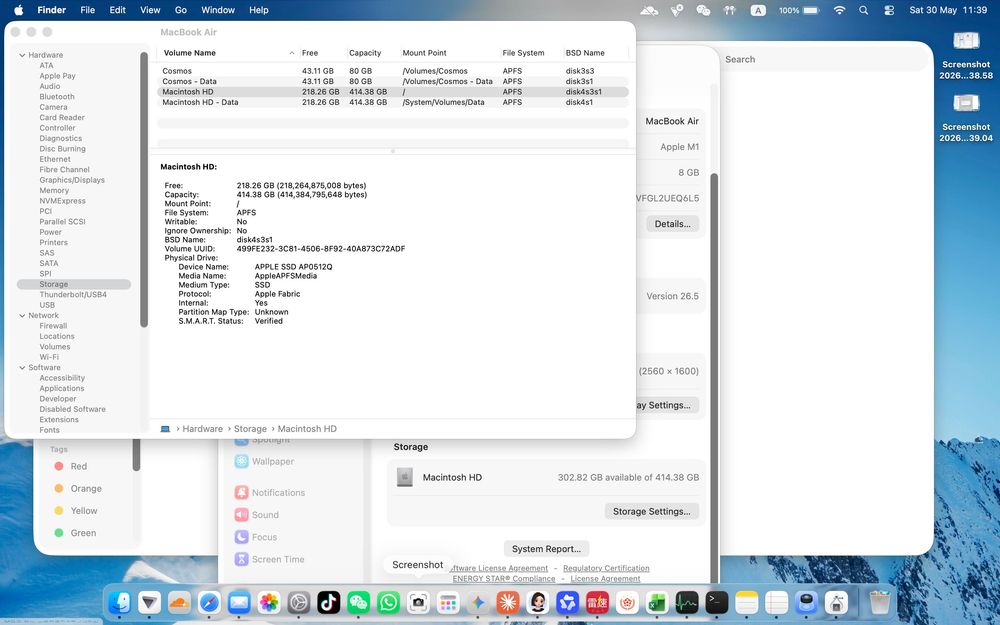Collapse the Network tree section
The image size is (1000, 625).
point(22,315)
